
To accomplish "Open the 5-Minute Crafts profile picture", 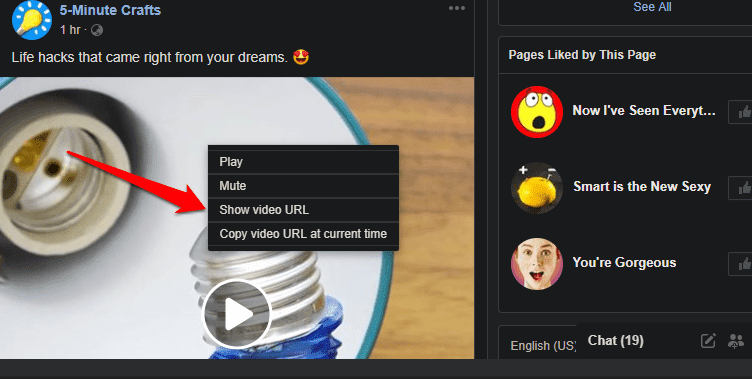I will tap(32, 20).
